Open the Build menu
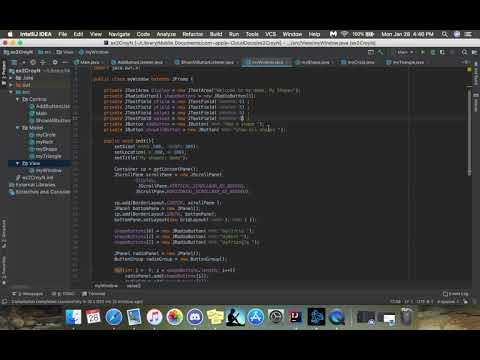The height and width of the screenshot is (360, 480). pyautogui.click(x=216, y=34)
